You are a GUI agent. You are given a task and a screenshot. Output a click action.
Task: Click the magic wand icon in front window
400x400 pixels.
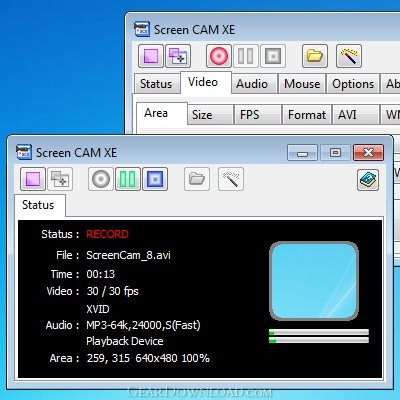(231, 179)
